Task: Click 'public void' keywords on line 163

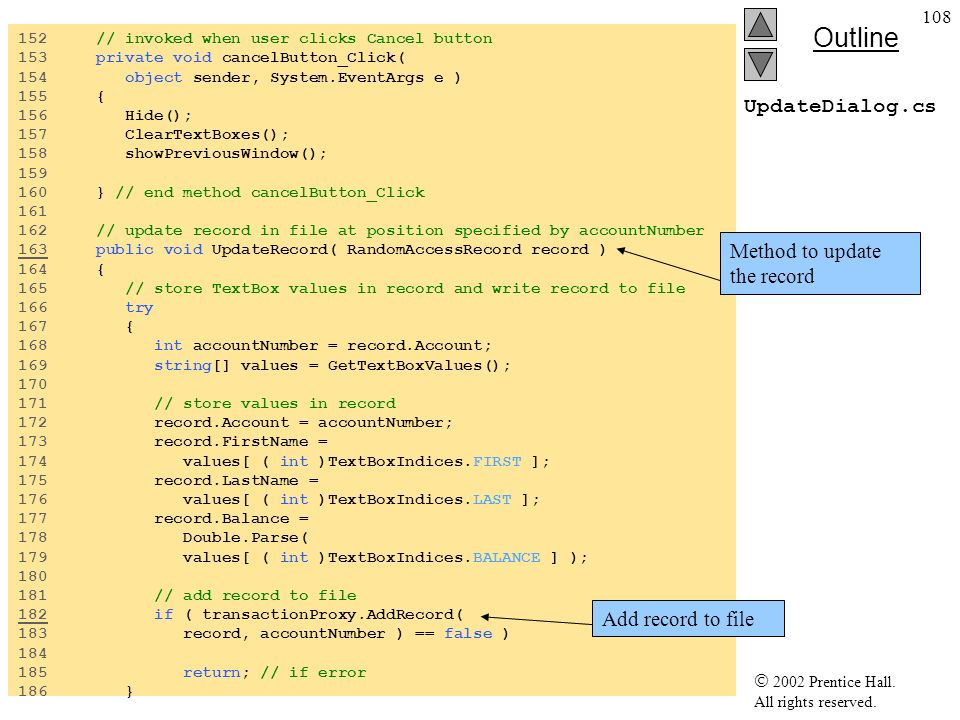Action: click(x=149, y=250)
